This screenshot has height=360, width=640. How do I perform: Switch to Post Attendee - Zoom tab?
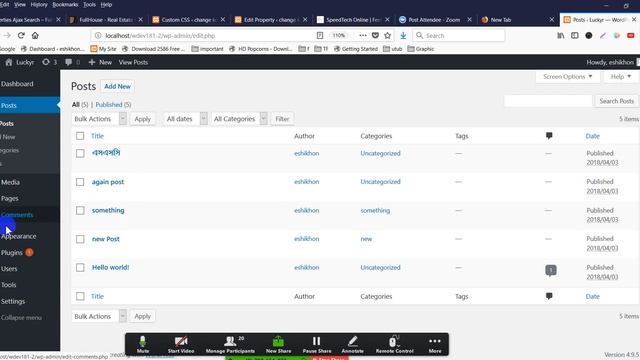tap(434, 20)
